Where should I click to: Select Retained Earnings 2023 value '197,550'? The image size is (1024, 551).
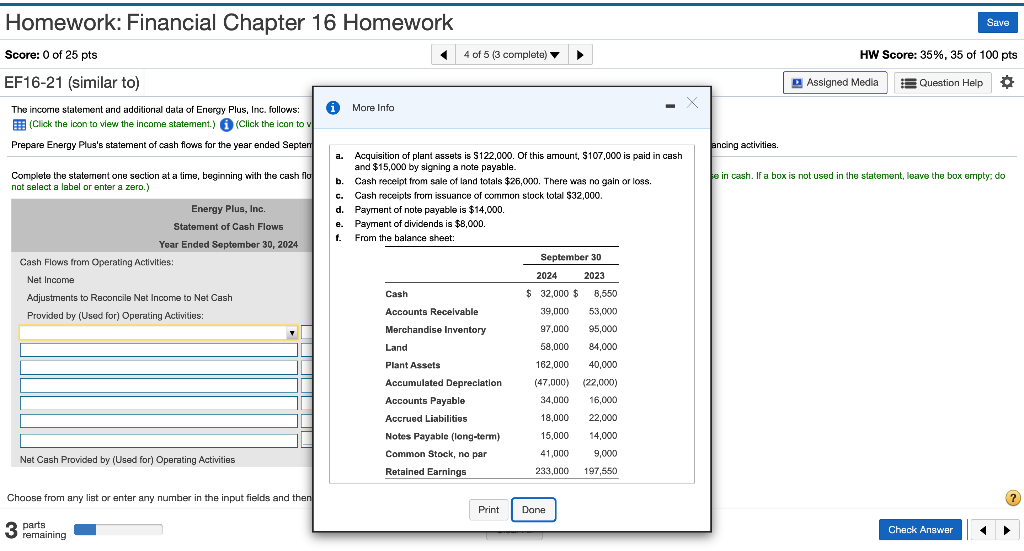601,471
